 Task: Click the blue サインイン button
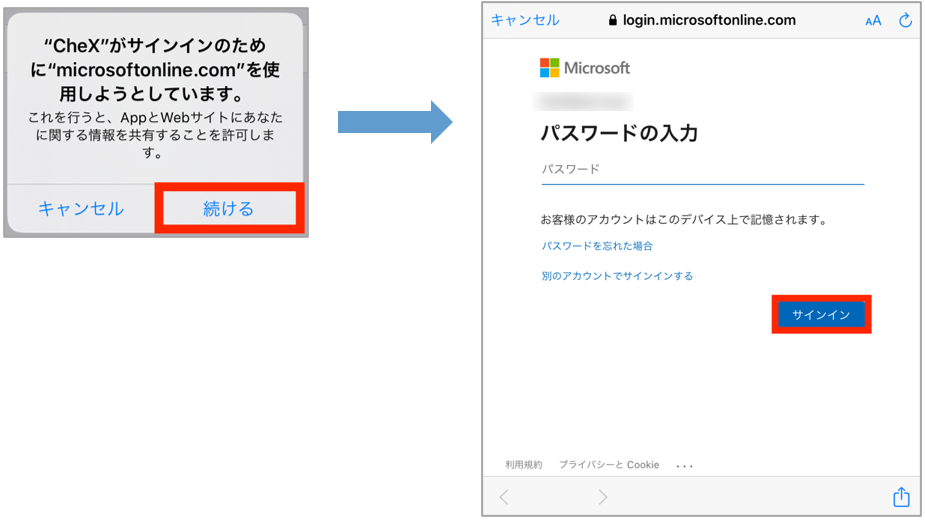pos(821,314)
